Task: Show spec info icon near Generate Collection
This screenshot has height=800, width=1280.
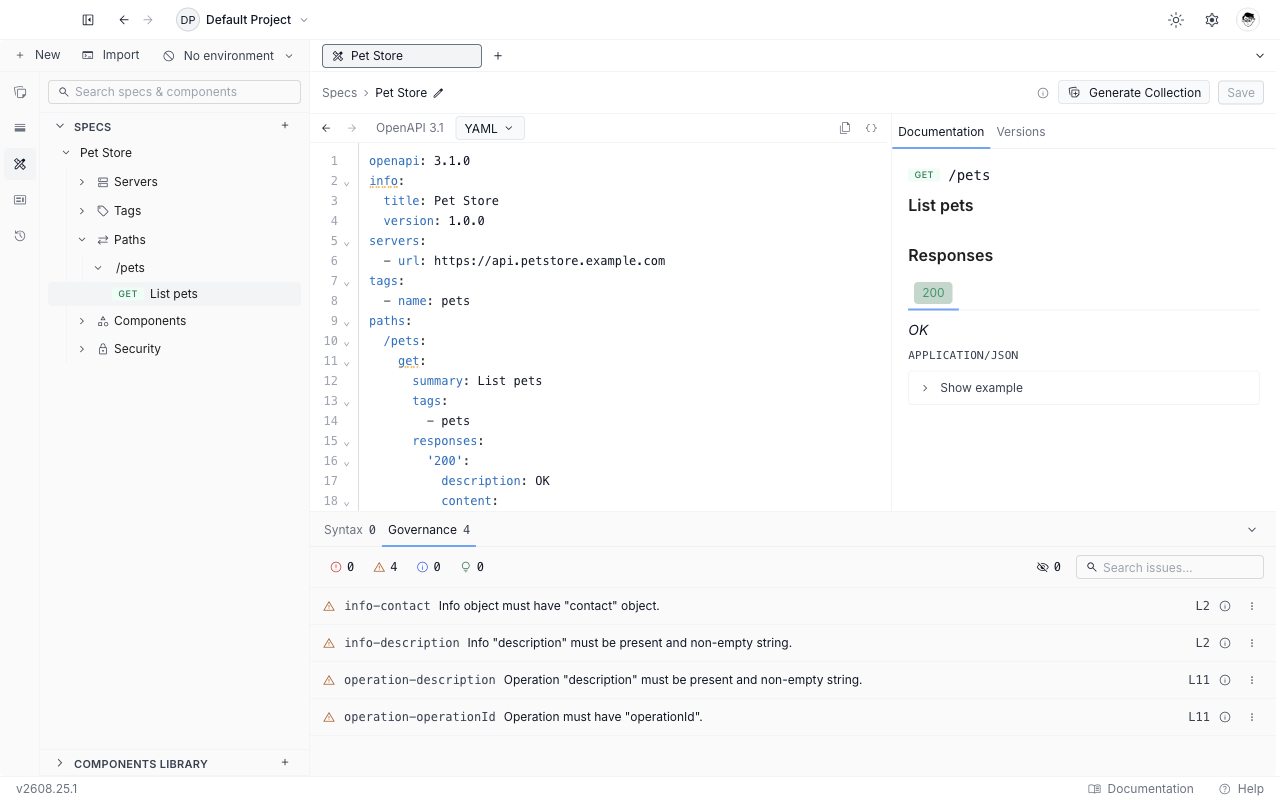Action: 1043,93
